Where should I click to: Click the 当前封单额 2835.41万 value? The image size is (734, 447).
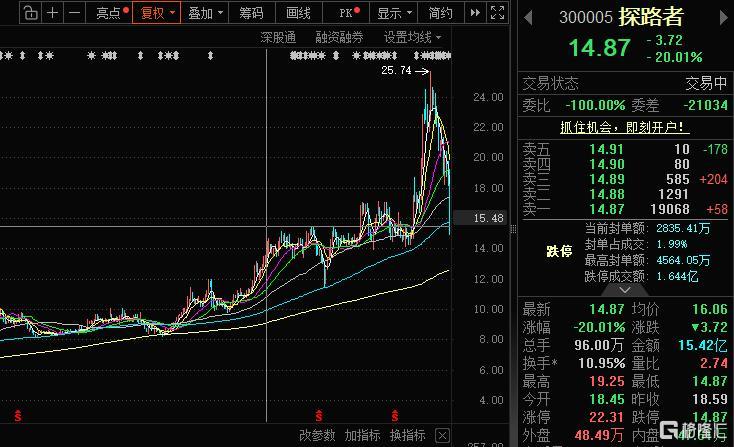click(x=683, y=228)
